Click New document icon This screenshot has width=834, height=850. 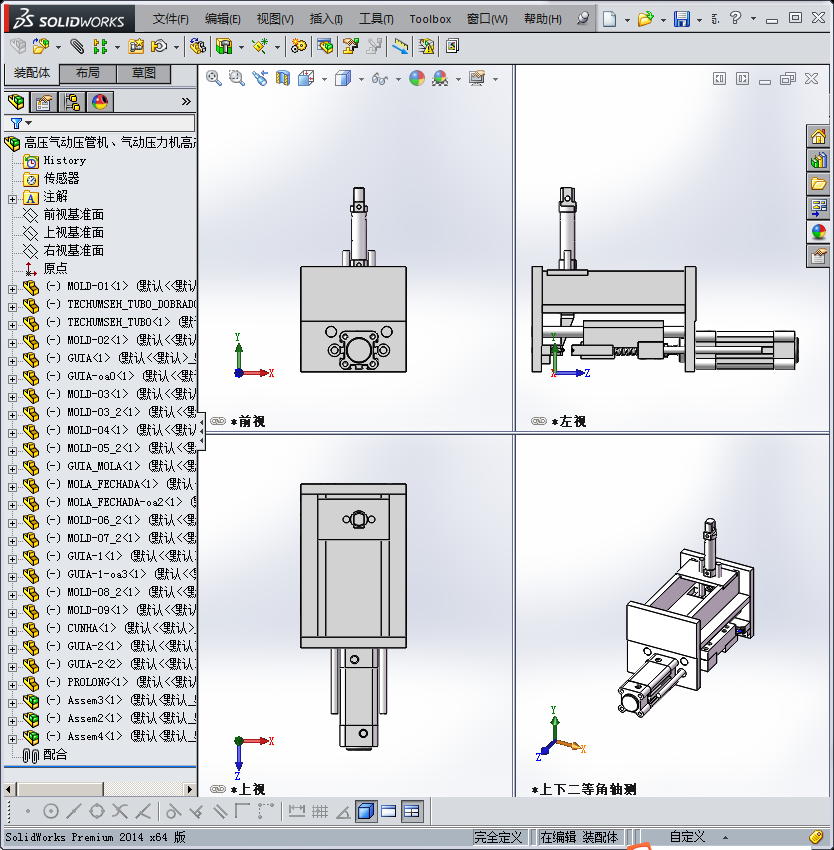[610, 19]
